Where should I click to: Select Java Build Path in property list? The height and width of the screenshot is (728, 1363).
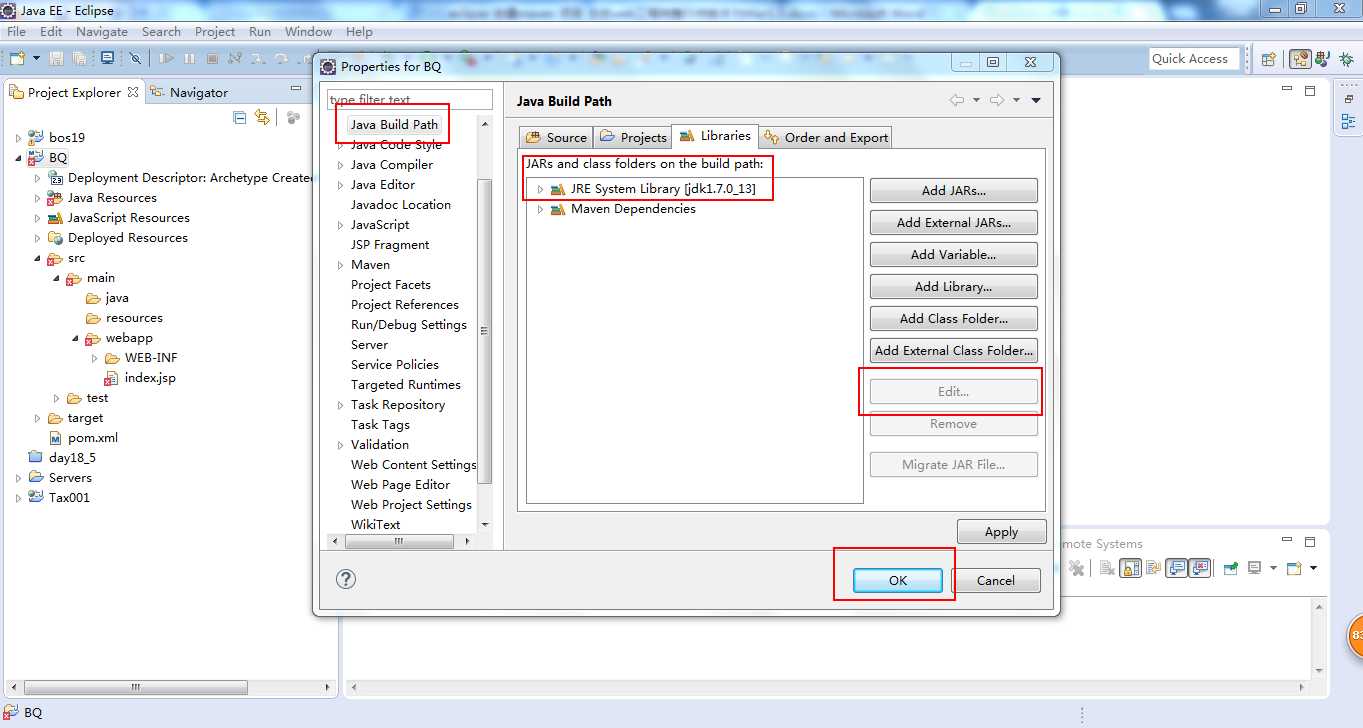click(x=394, y=125)
